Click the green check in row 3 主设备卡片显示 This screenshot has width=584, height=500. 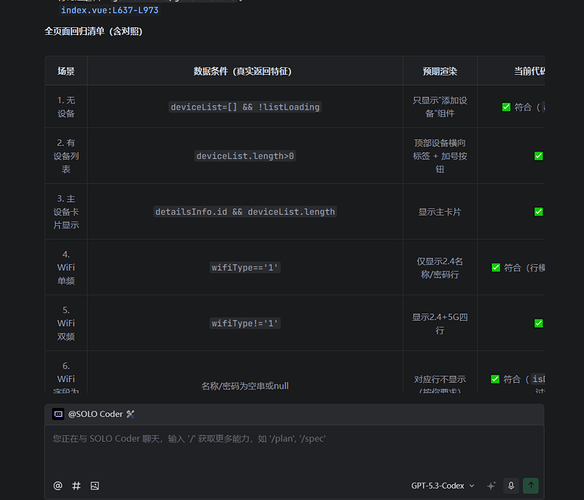point(539,212)
